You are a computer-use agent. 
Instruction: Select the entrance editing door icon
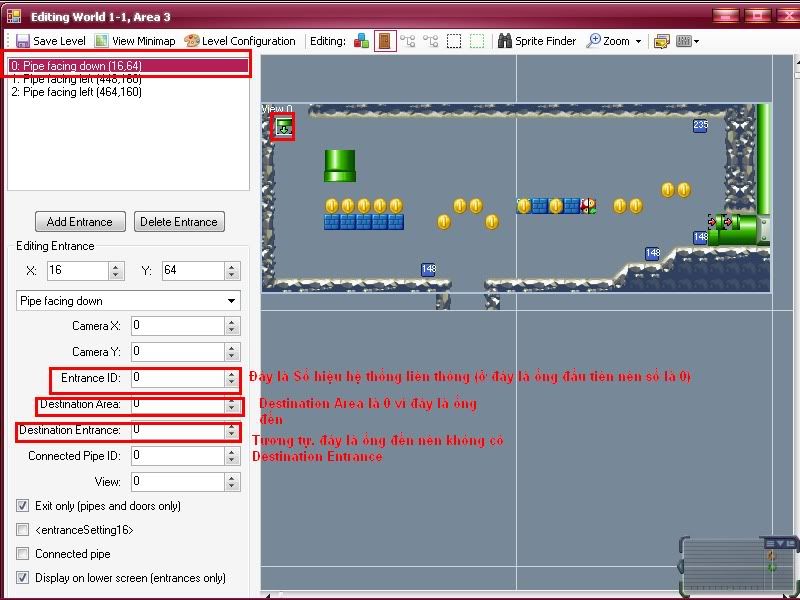tap(385, 41)
